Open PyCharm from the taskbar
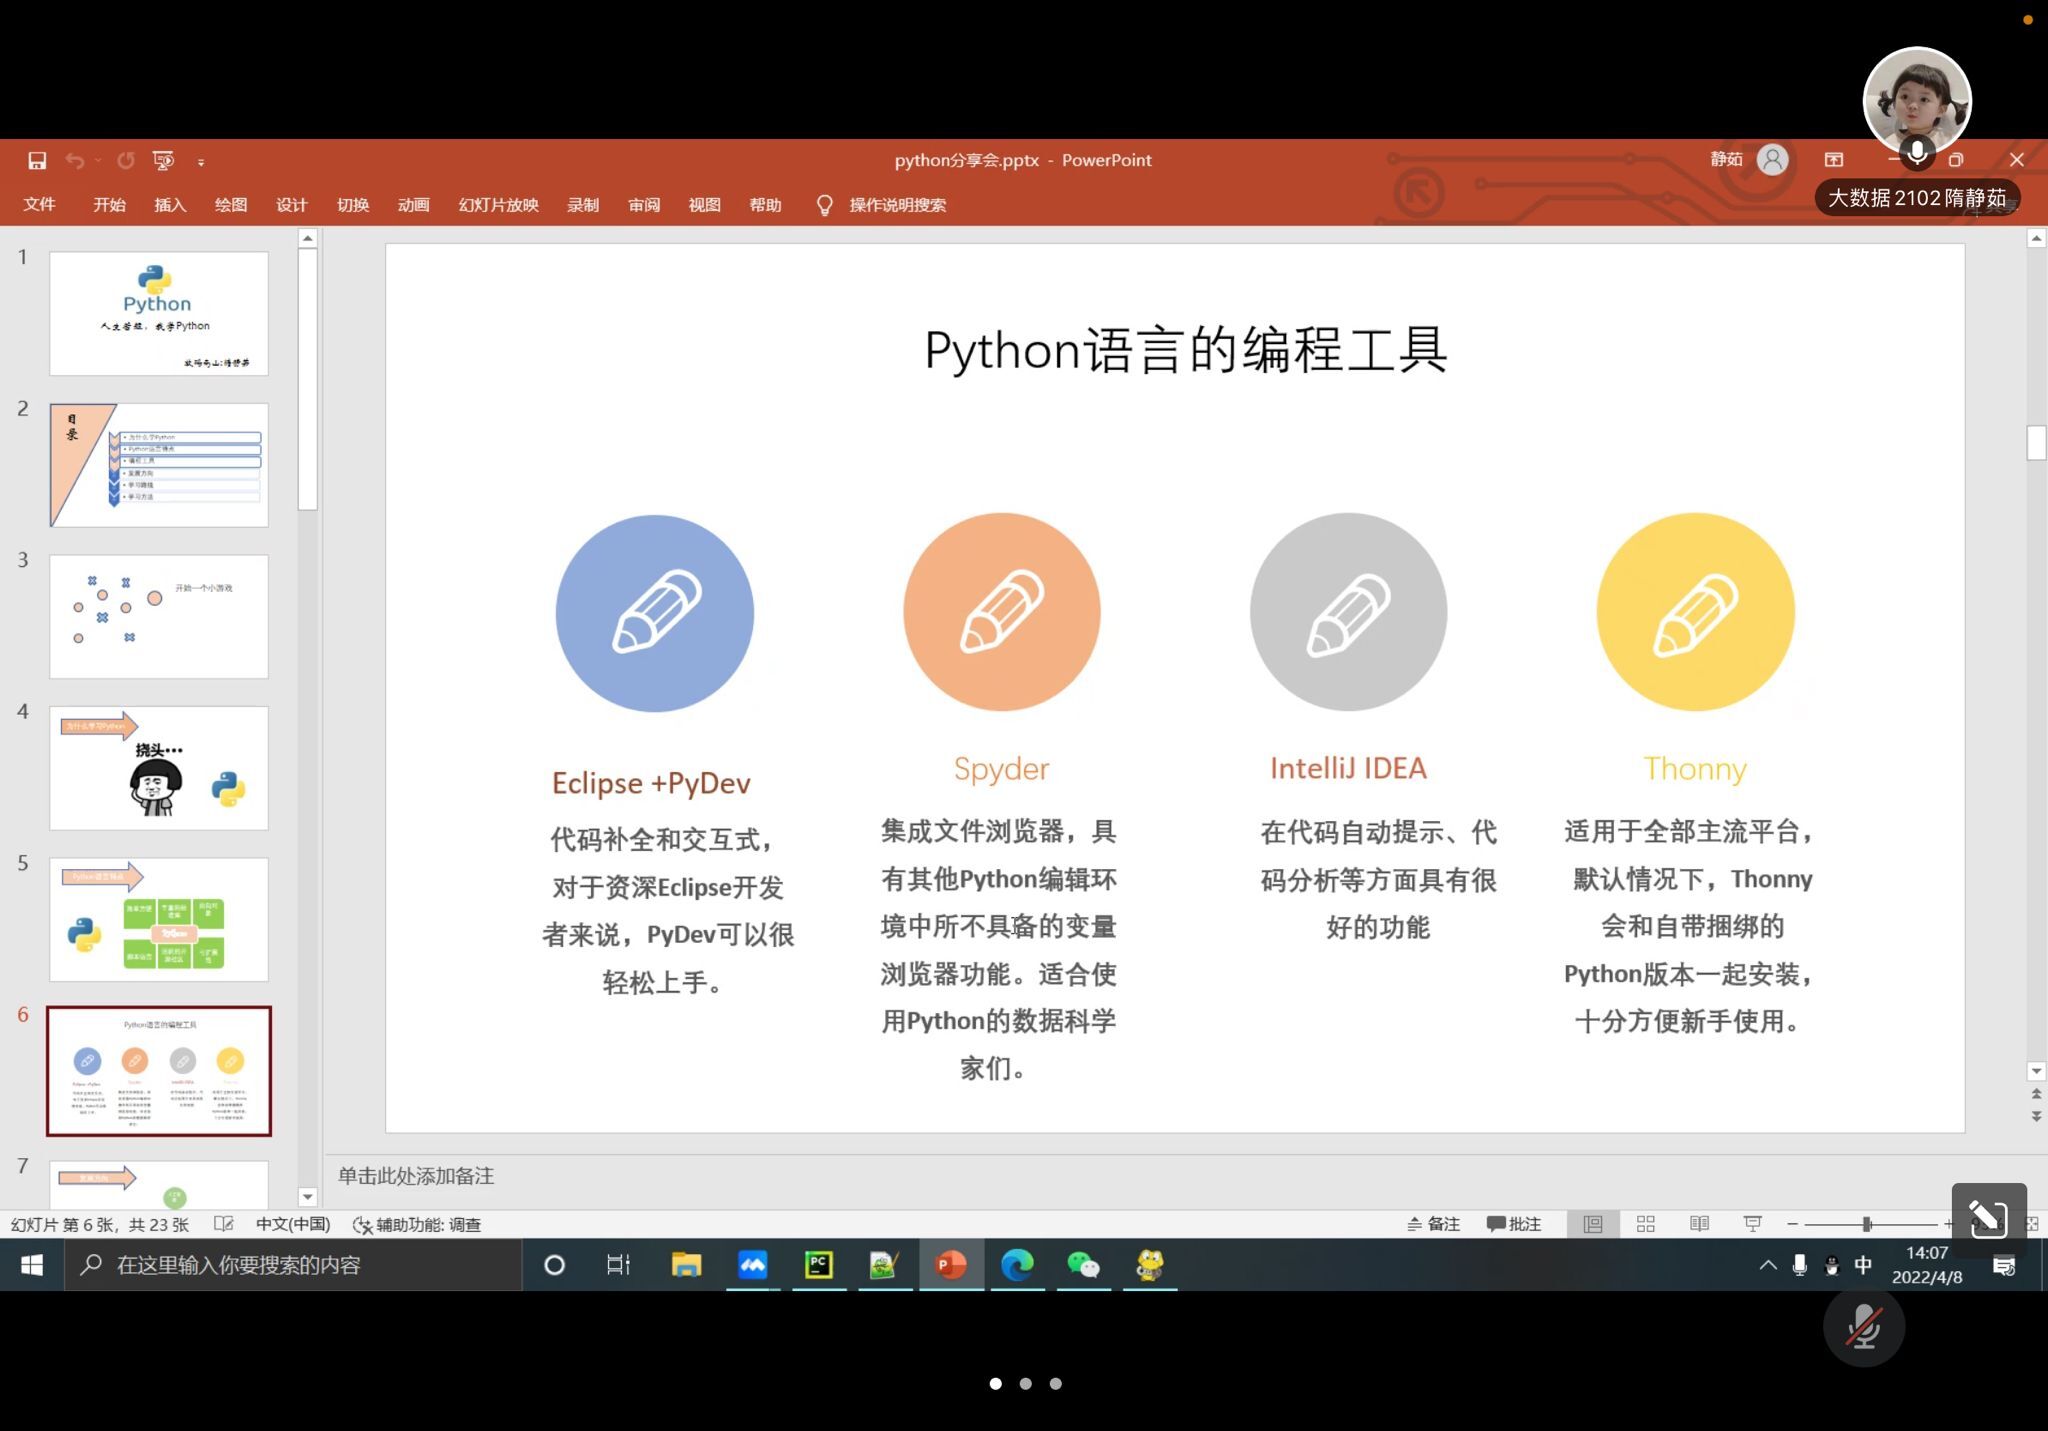2048x1431 pixels. [818, 1265]
